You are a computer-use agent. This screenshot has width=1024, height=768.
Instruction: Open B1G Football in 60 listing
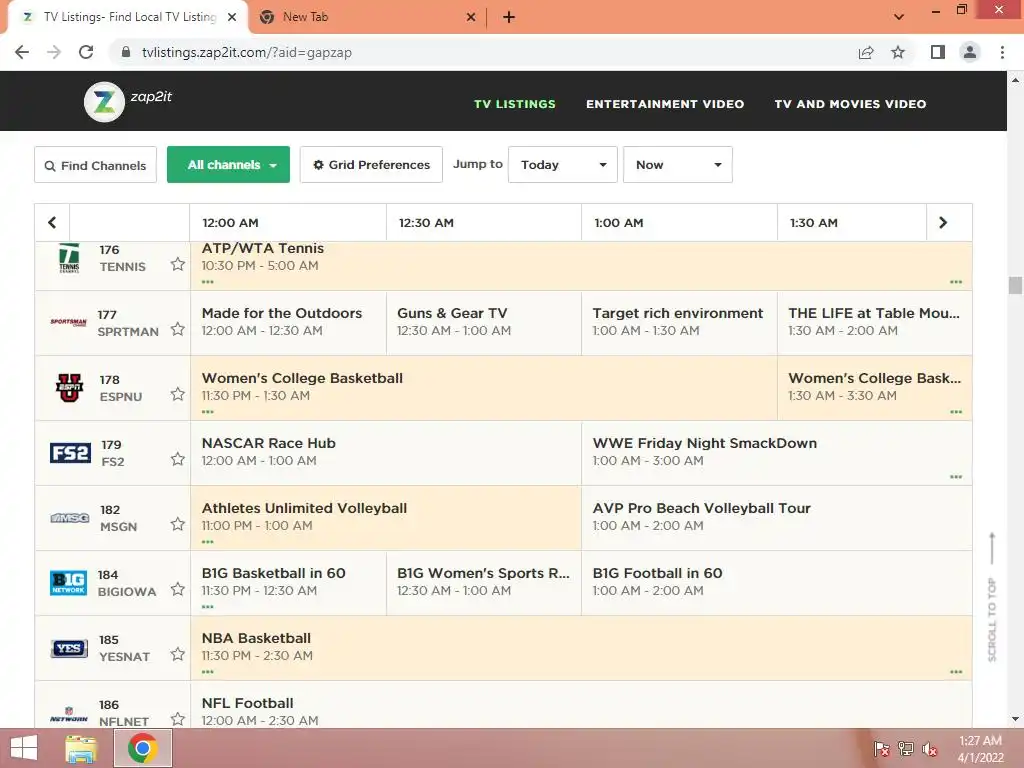776,583
